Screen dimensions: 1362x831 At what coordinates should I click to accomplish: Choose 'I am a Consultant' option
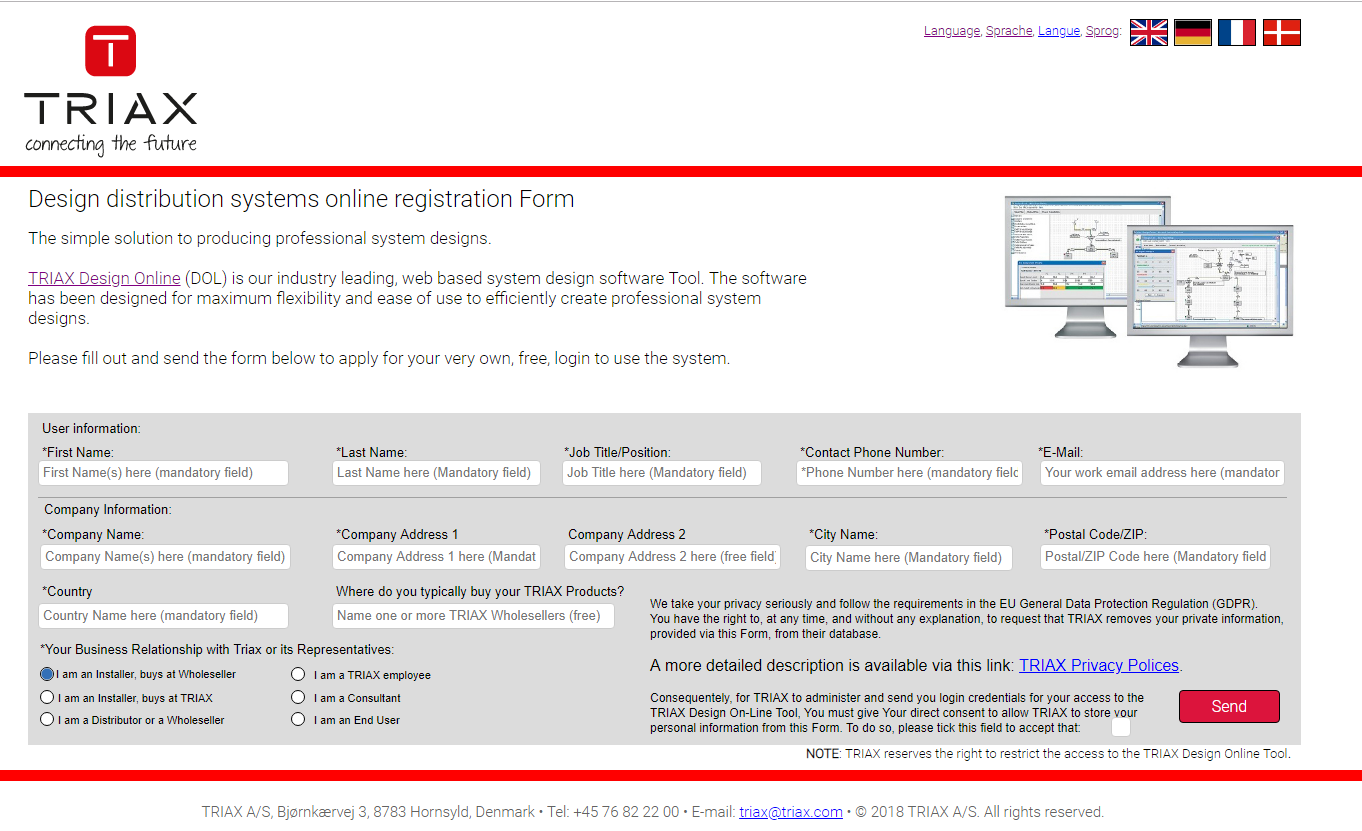298,697
